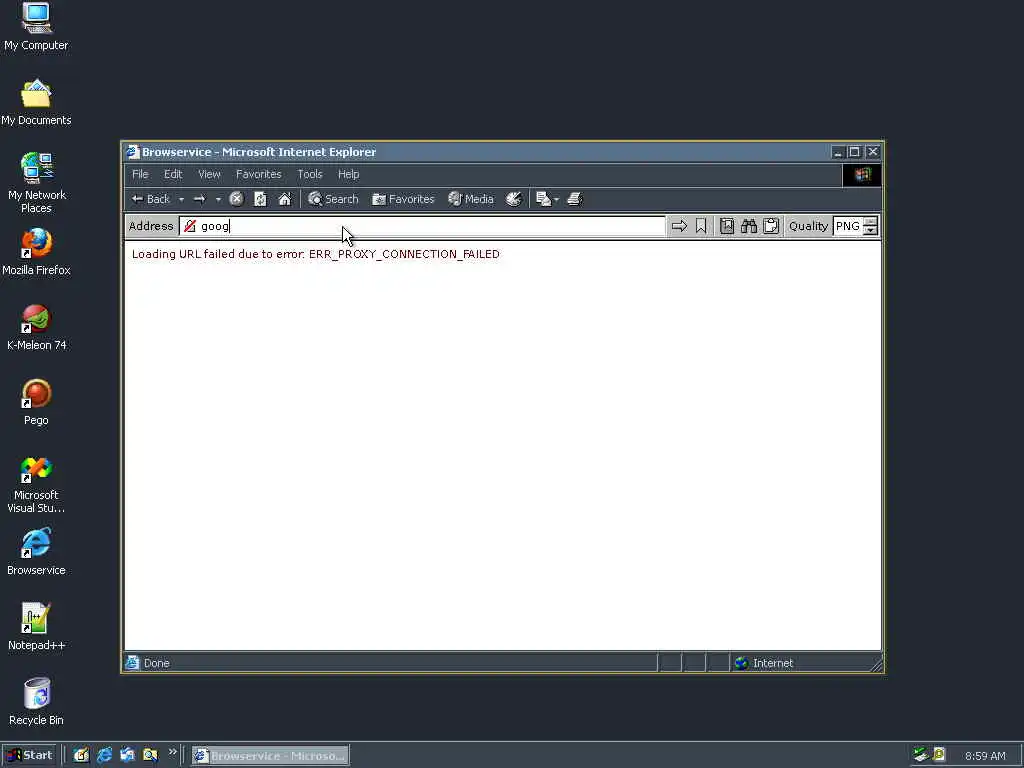This screenshot has height=768, width=1024.
Task: Open the Favorites menu
Action: (x=259, y=174)
